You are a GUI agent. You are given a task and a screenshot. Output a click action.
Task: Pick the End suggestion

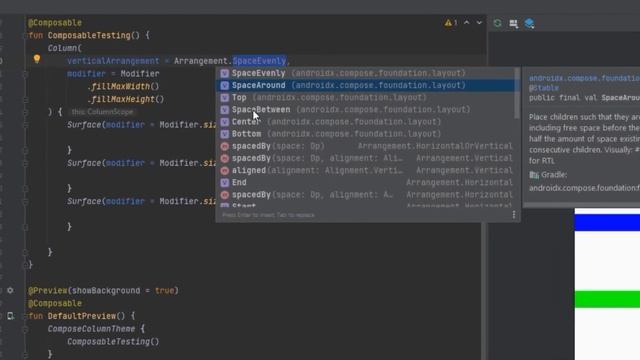(x=365, y=182)
